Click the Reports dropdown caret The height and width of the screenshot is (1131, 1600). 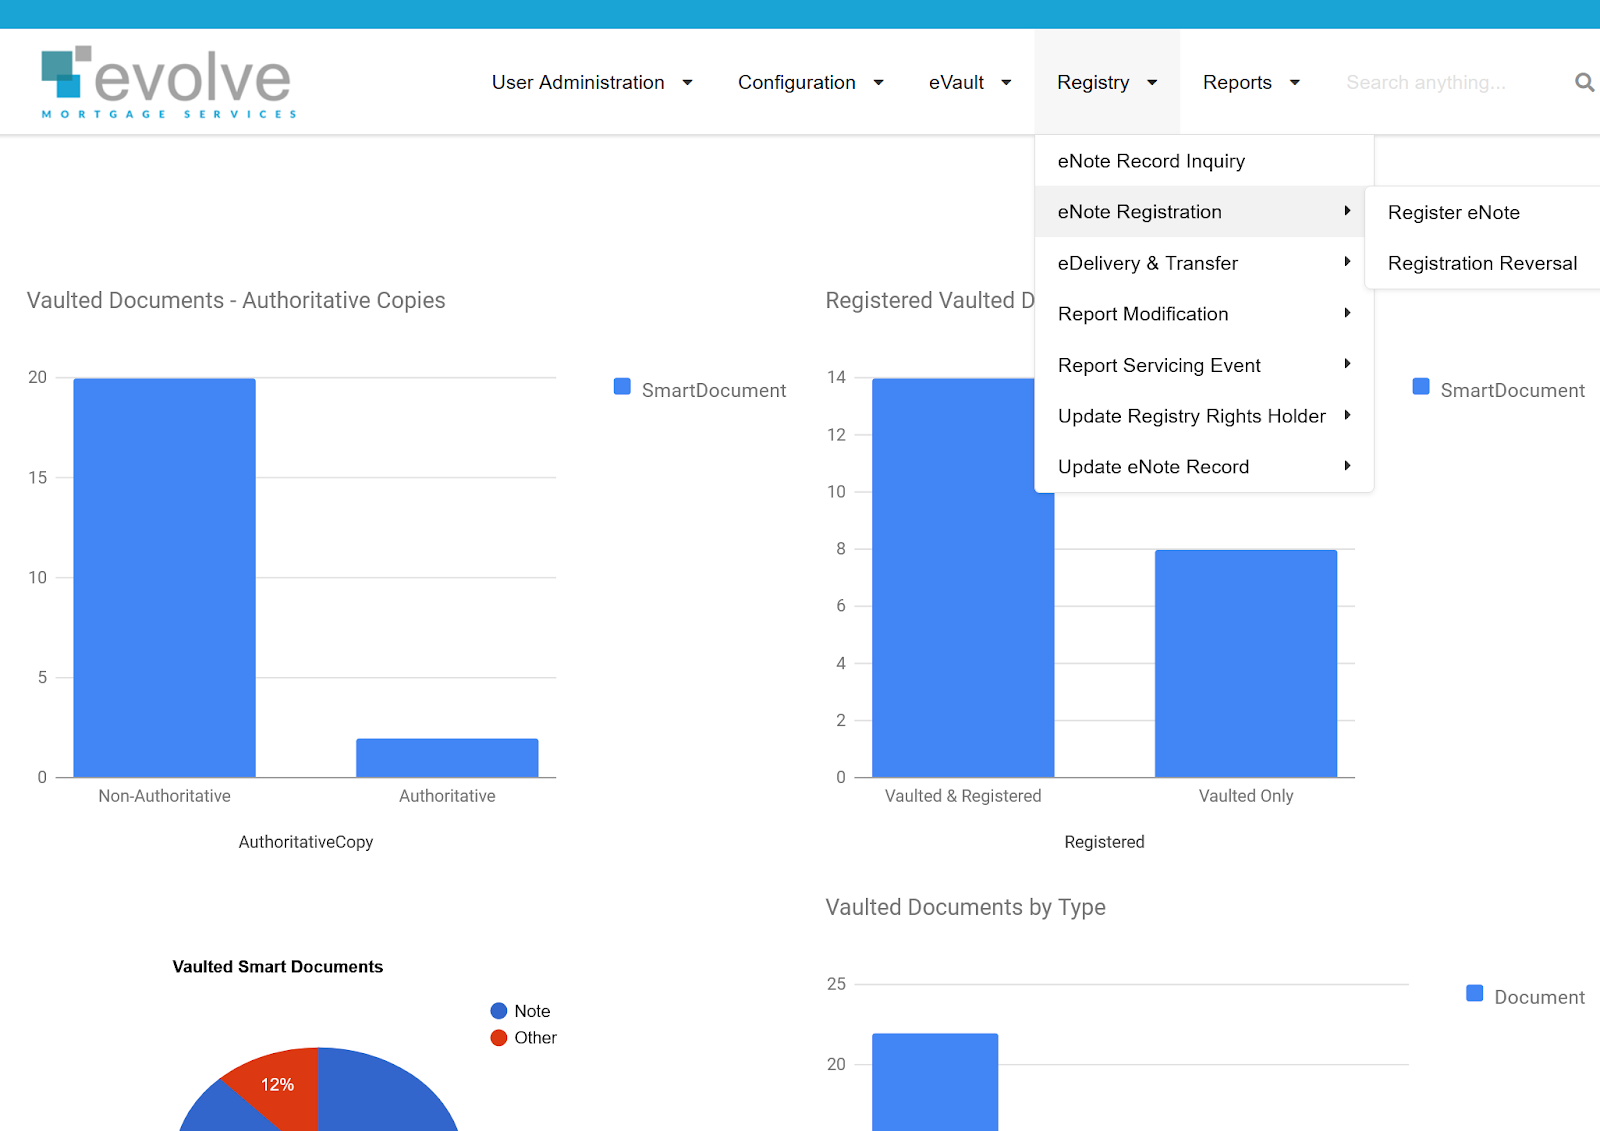tap(1294, 83)
